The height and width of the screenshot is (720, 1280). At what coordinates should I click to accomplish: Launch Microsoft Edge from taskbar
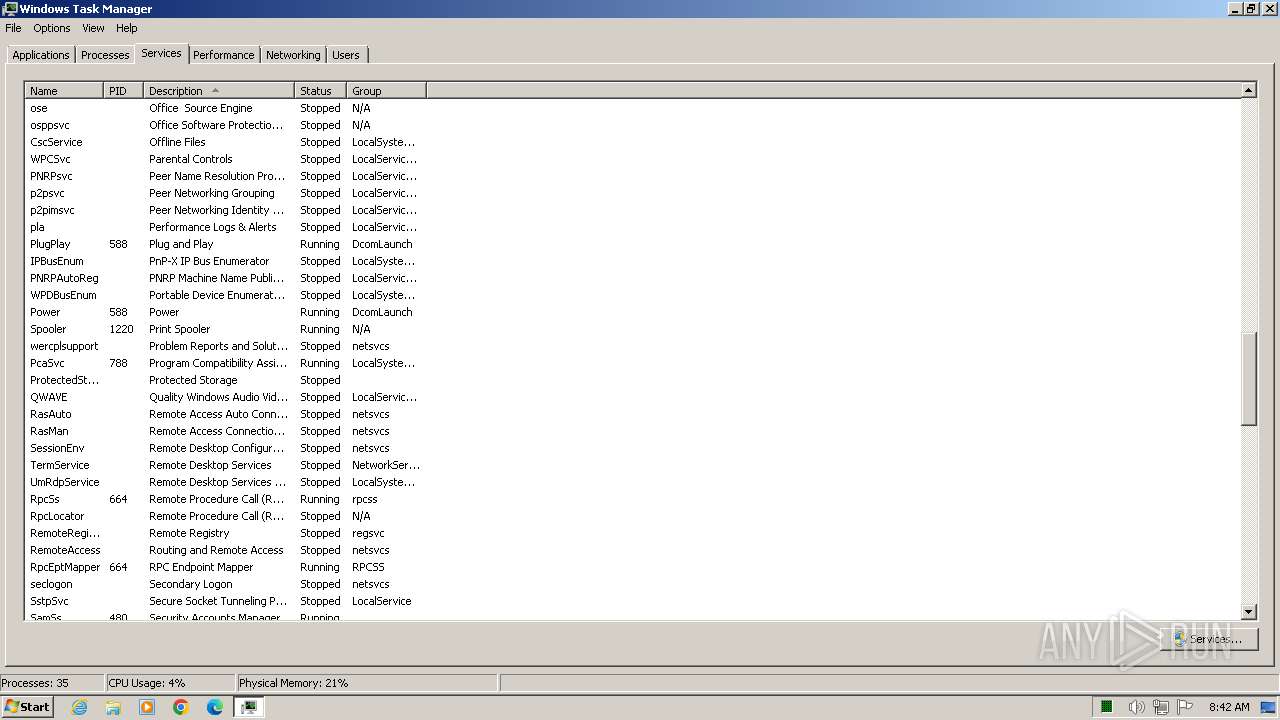215,707
